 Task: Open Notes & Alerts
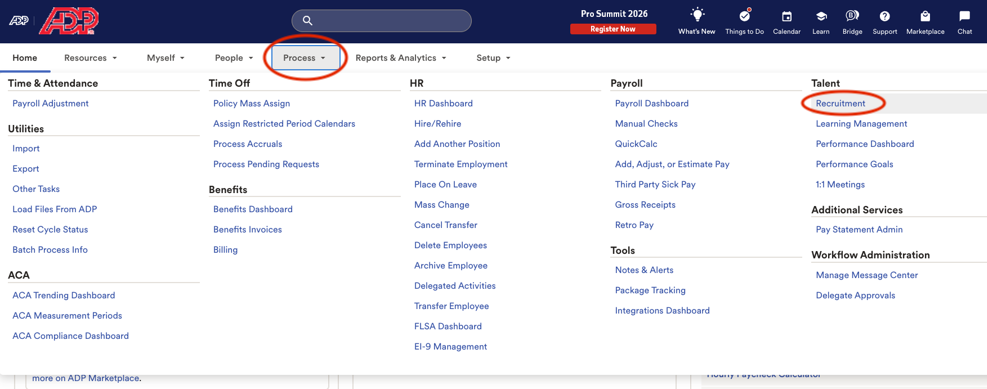click(644, 270)
